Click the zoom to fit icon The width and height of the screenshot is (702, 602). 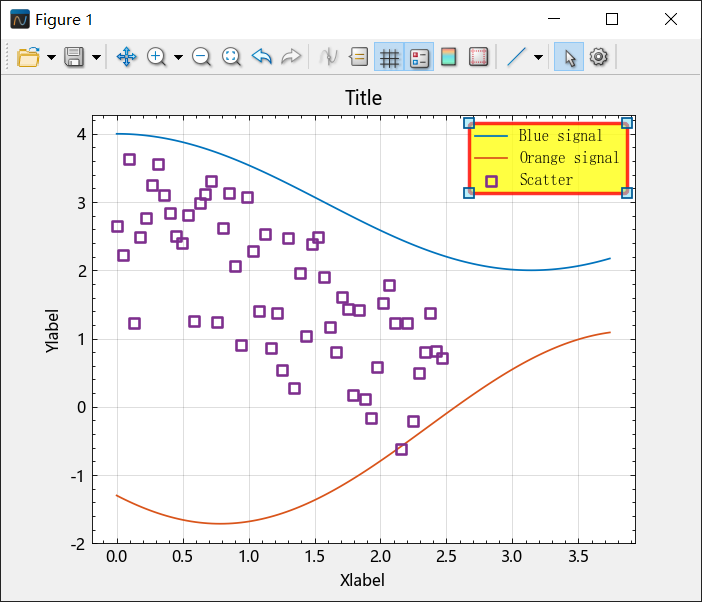coord(231,57)
